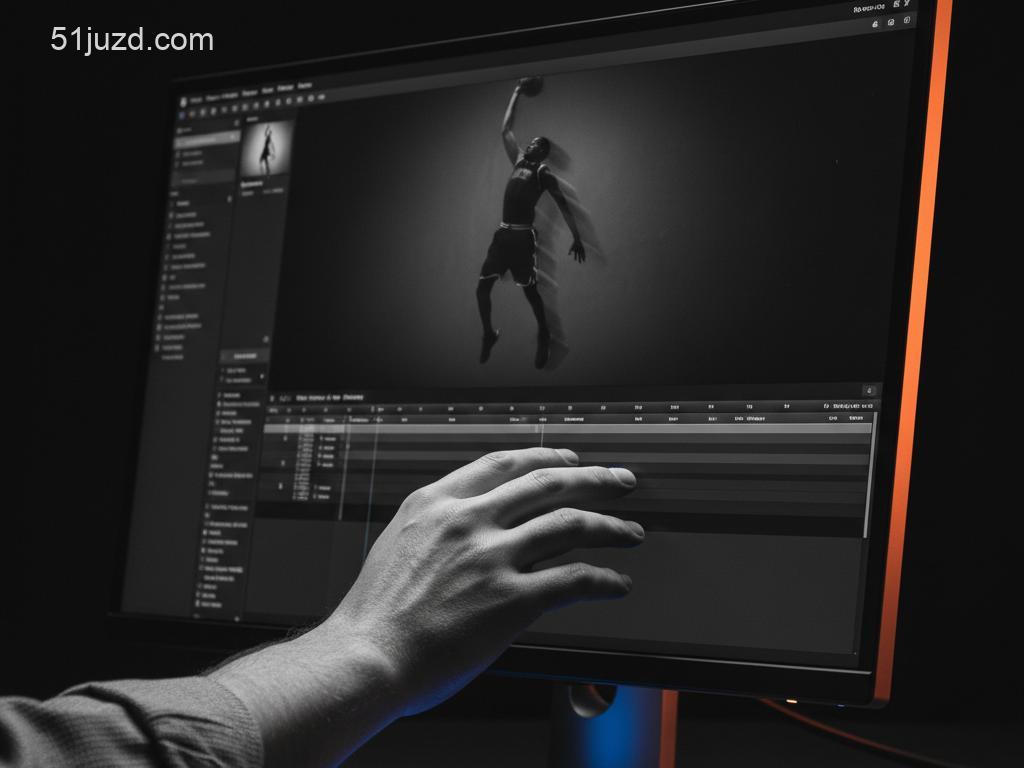
Task: Click the middle icon in the top-right icon trio
Action: [x=890, y=21]
